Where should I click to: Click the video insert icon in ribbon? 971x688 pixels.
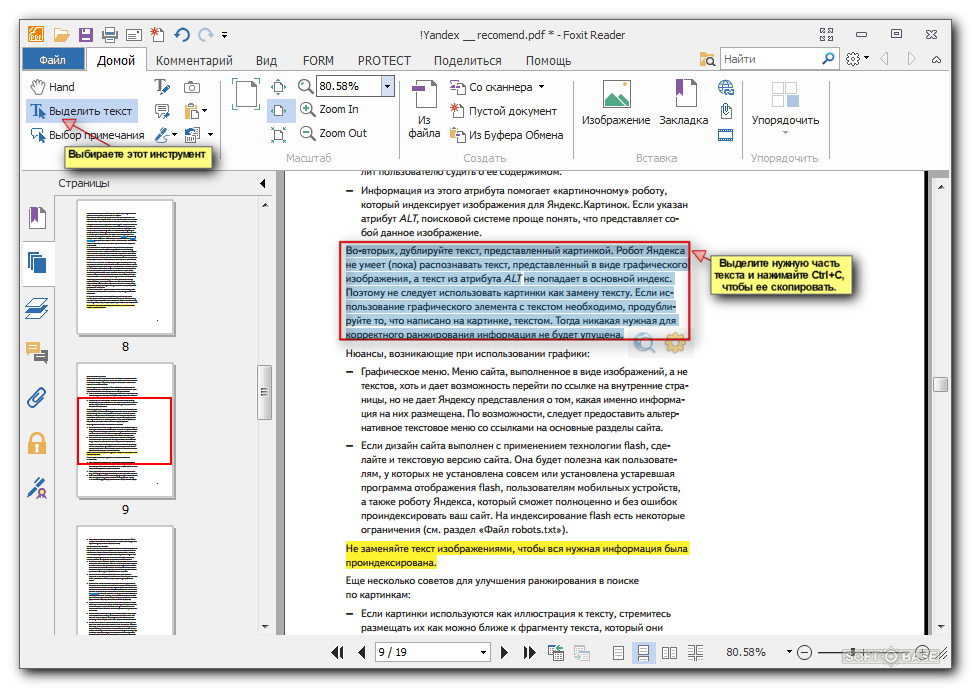(726, 134)
